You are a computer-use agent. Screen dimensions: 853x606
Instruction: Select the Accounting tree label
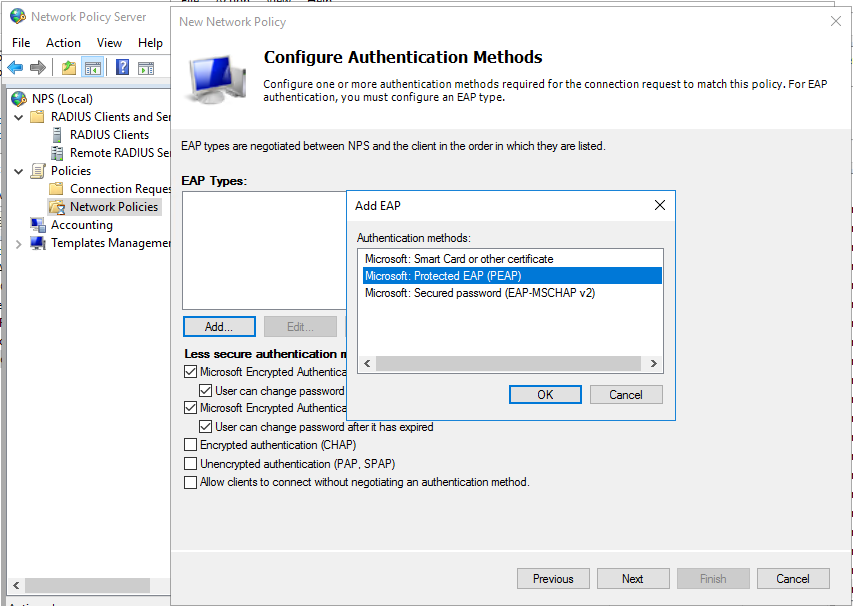tap(82, 225)
